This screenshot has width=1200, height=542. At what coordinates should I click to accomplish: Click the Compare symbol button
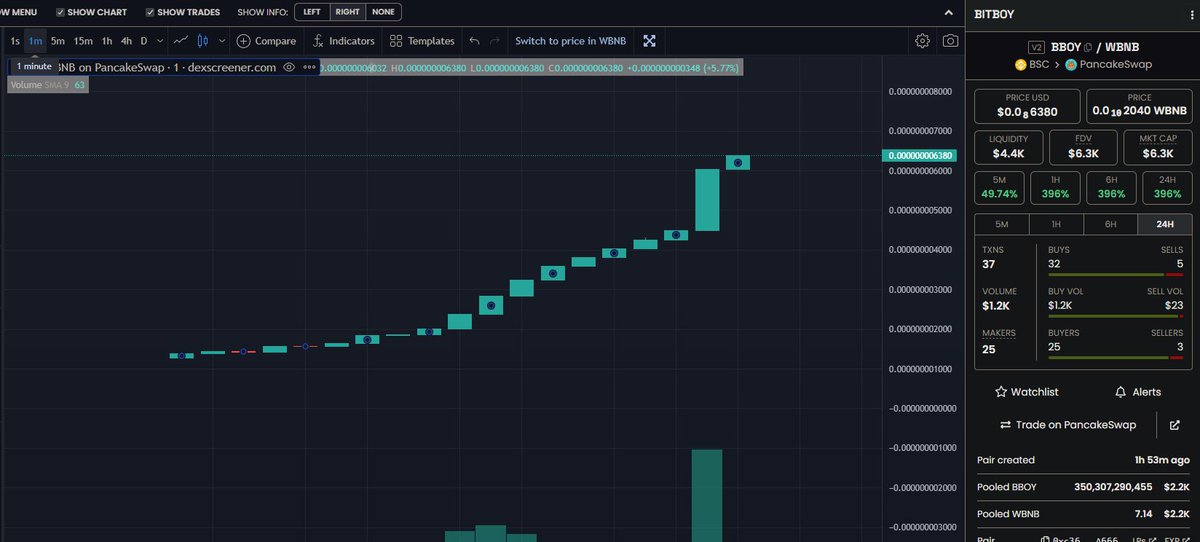click(x=267, y=41)
